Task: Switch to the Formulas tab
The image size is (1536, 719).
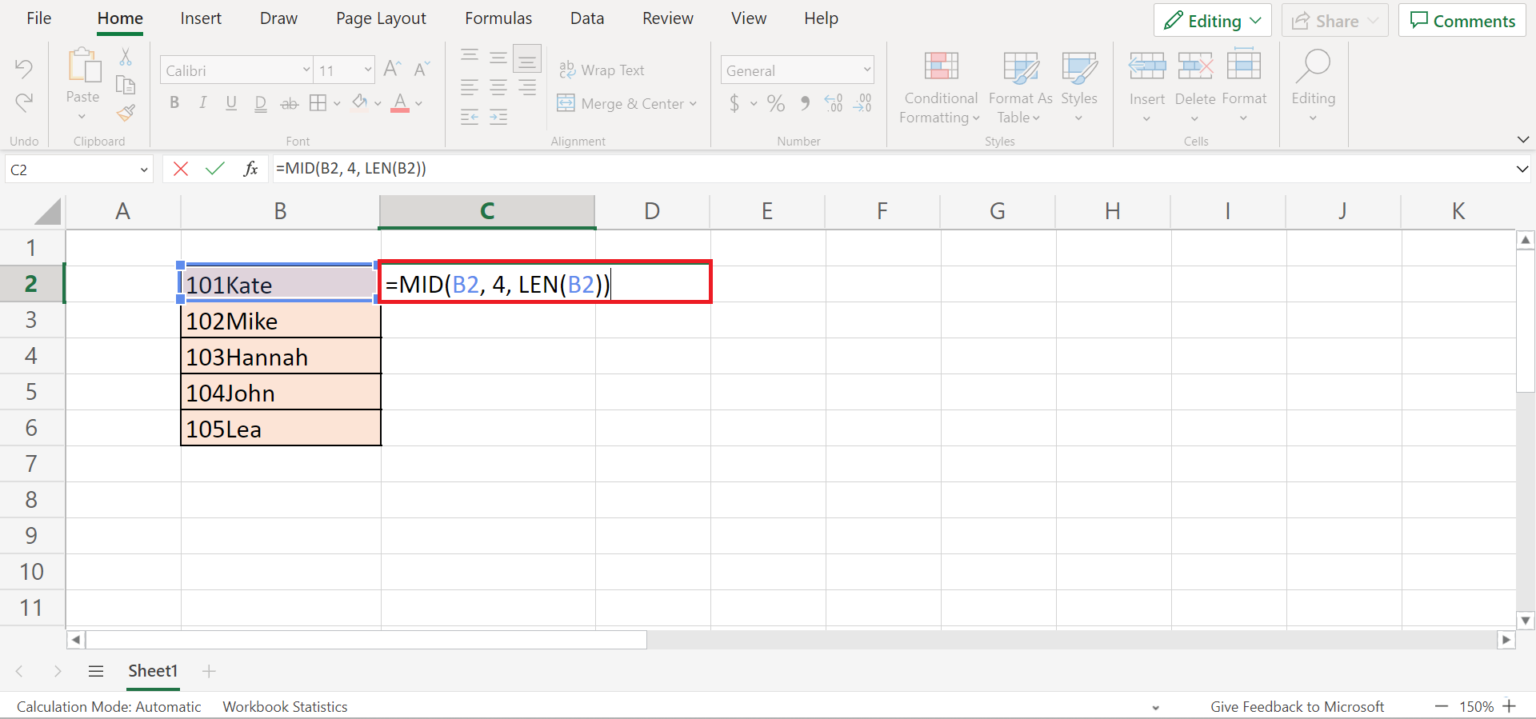Action: [x=498, y=18]
